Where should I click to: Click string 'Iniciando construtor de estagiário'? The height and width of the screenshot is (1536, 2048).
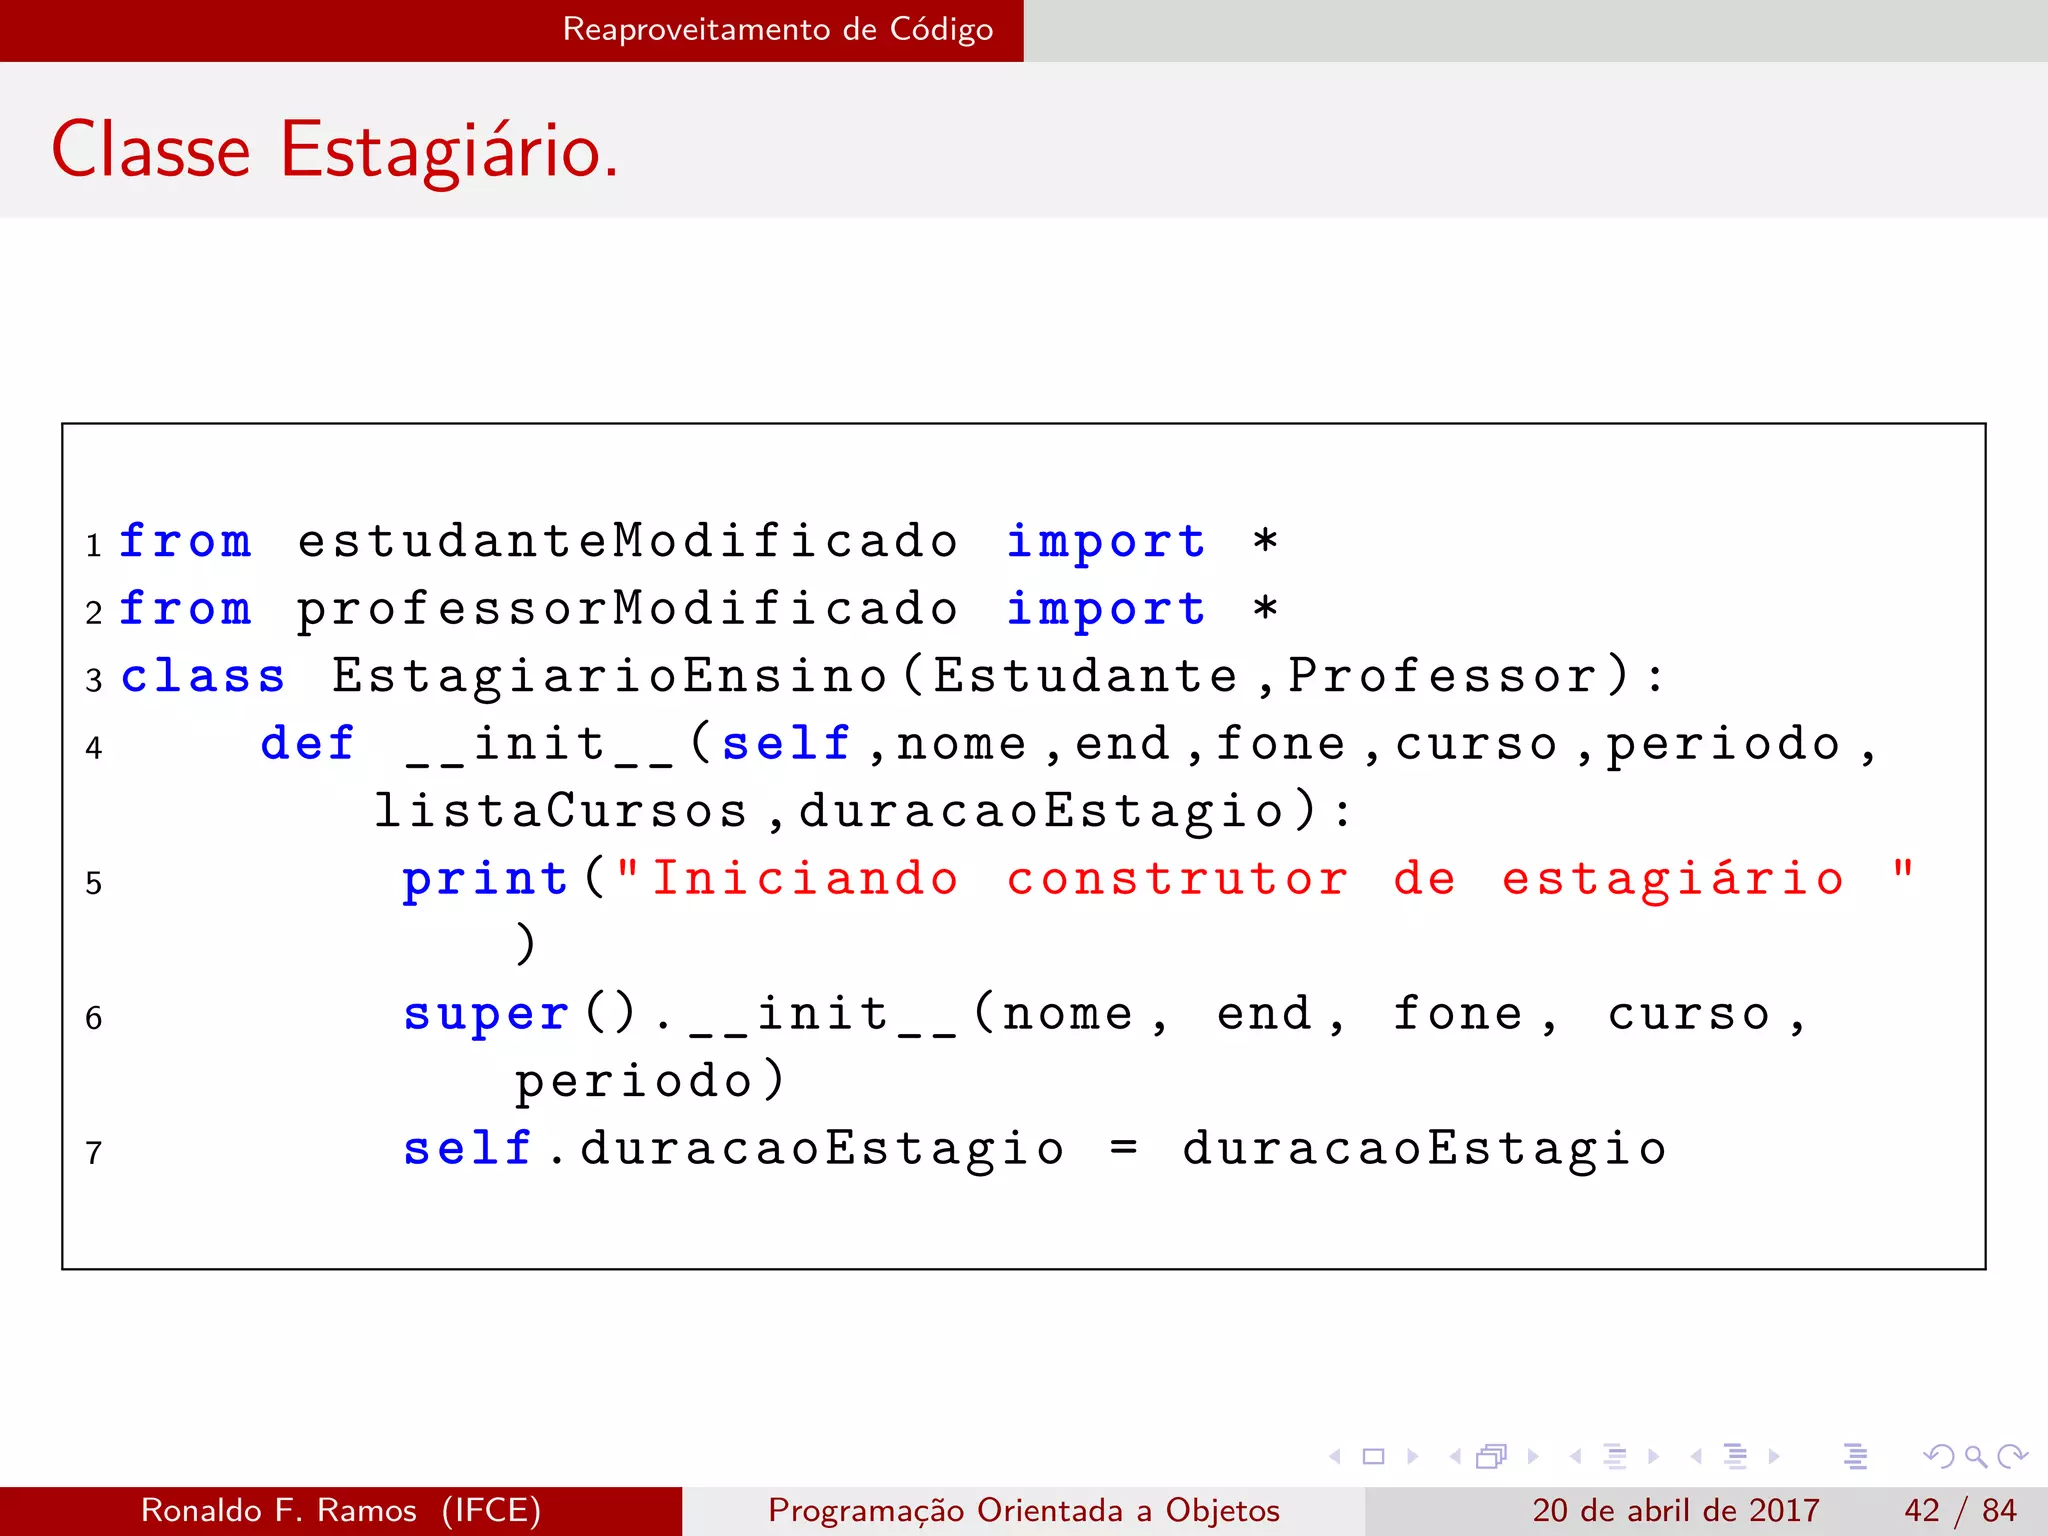(1247, 879)
